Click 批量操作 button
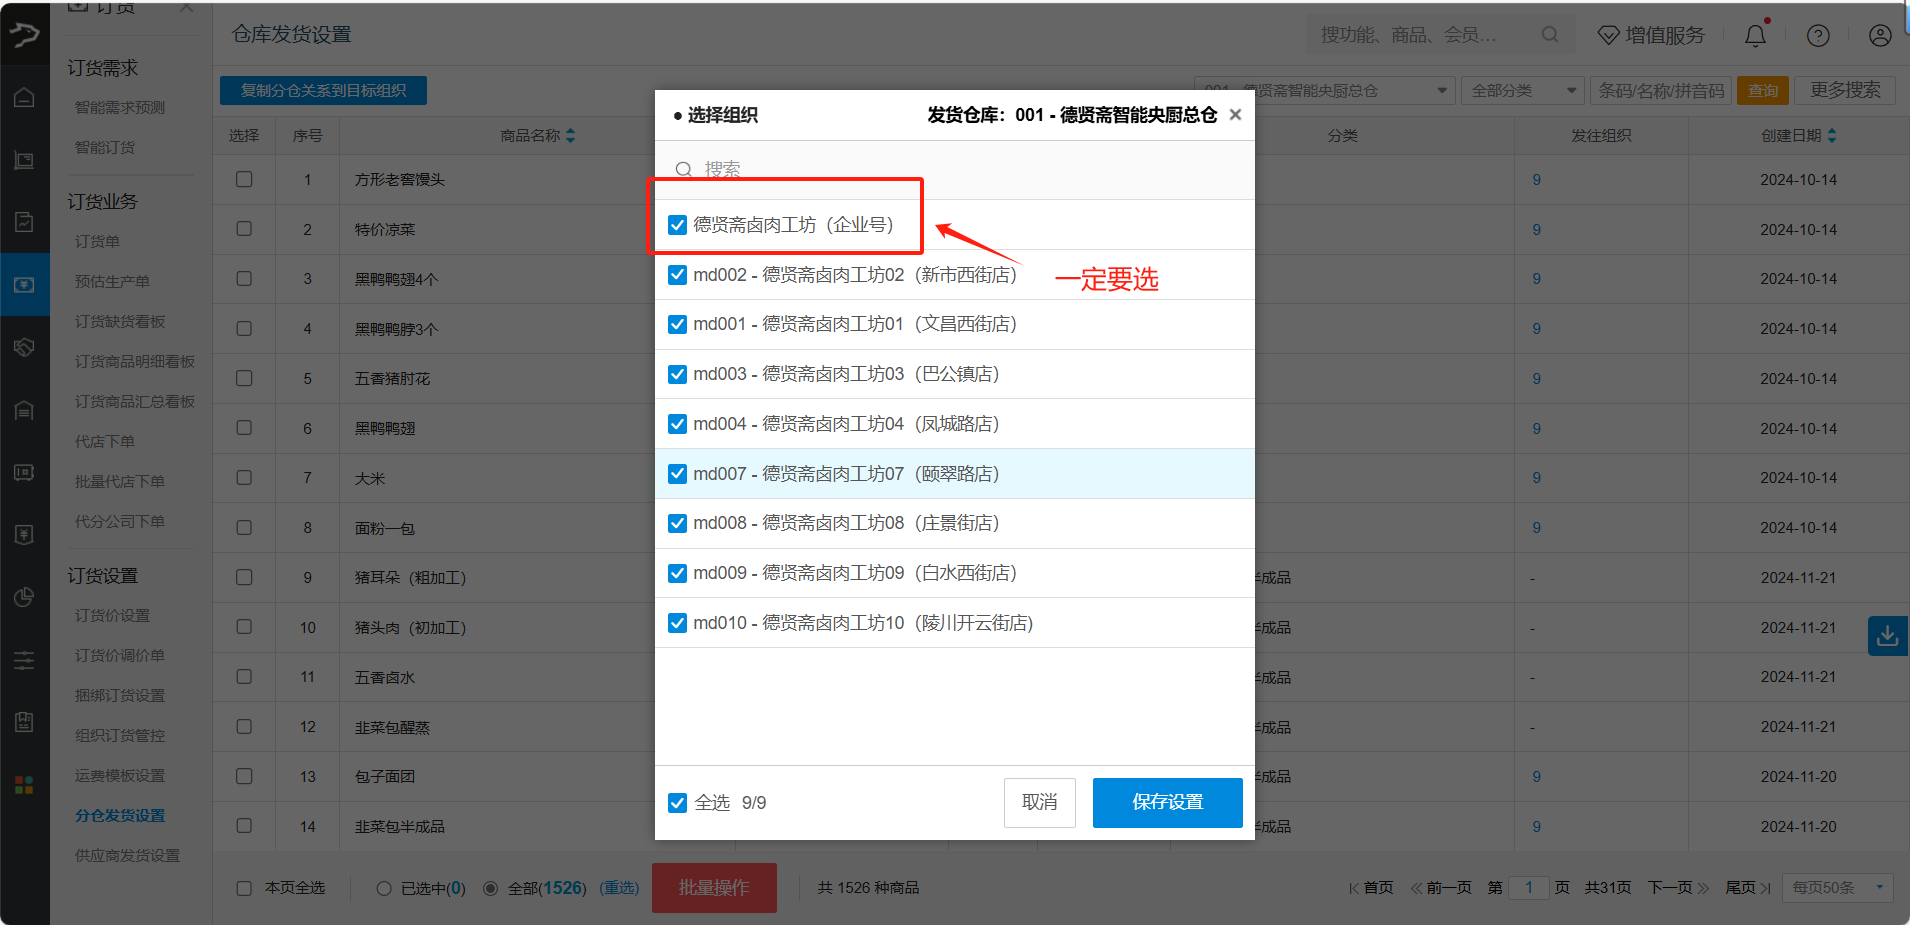 pyautogui.click(x=714, y=888)
